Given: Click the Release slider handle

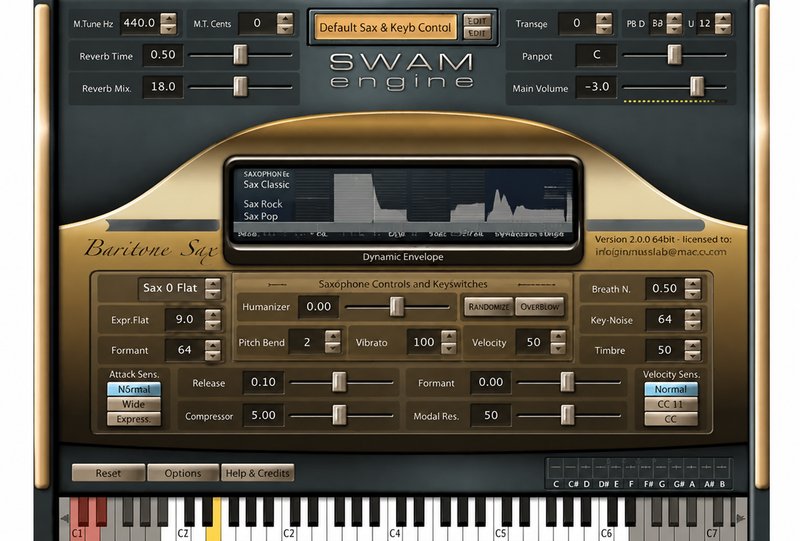Looking at the screenshot, I should point(339,382).
